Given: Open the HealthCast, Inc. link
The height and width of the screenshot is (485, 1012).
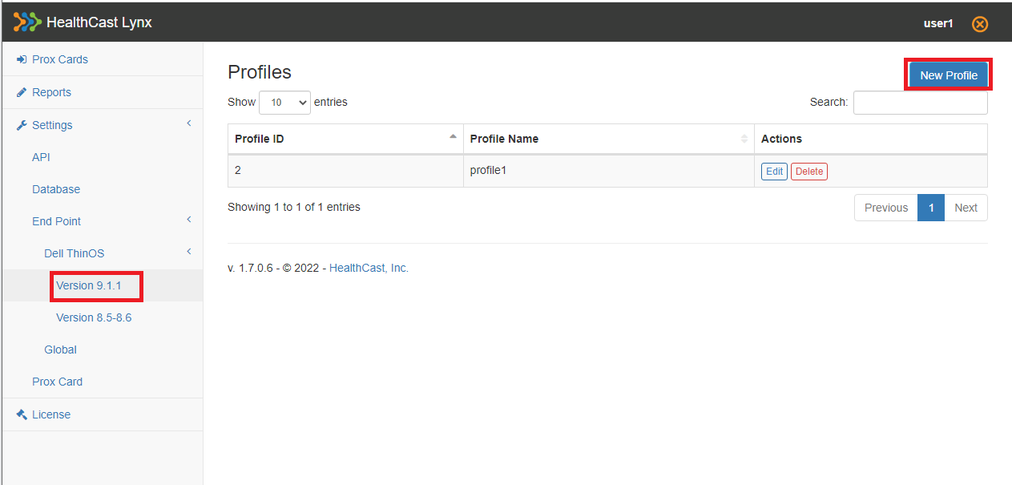Looking at the screenshot, I should [369, 268].
